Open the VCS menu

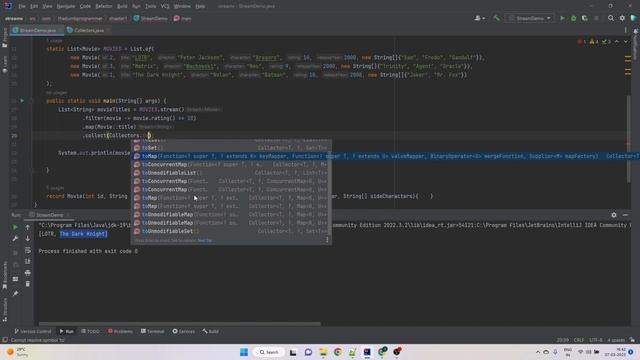(165, 6)
